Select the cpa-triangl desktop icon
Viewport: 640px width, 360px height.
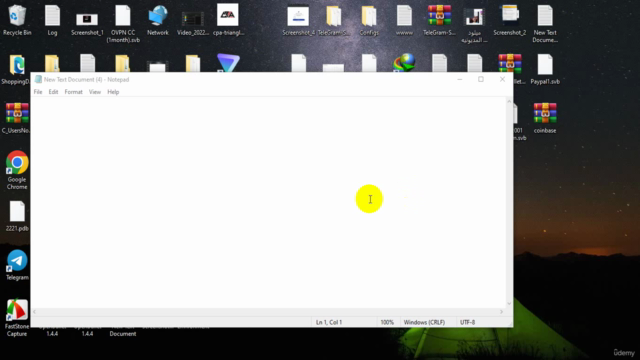pos(228,20)
